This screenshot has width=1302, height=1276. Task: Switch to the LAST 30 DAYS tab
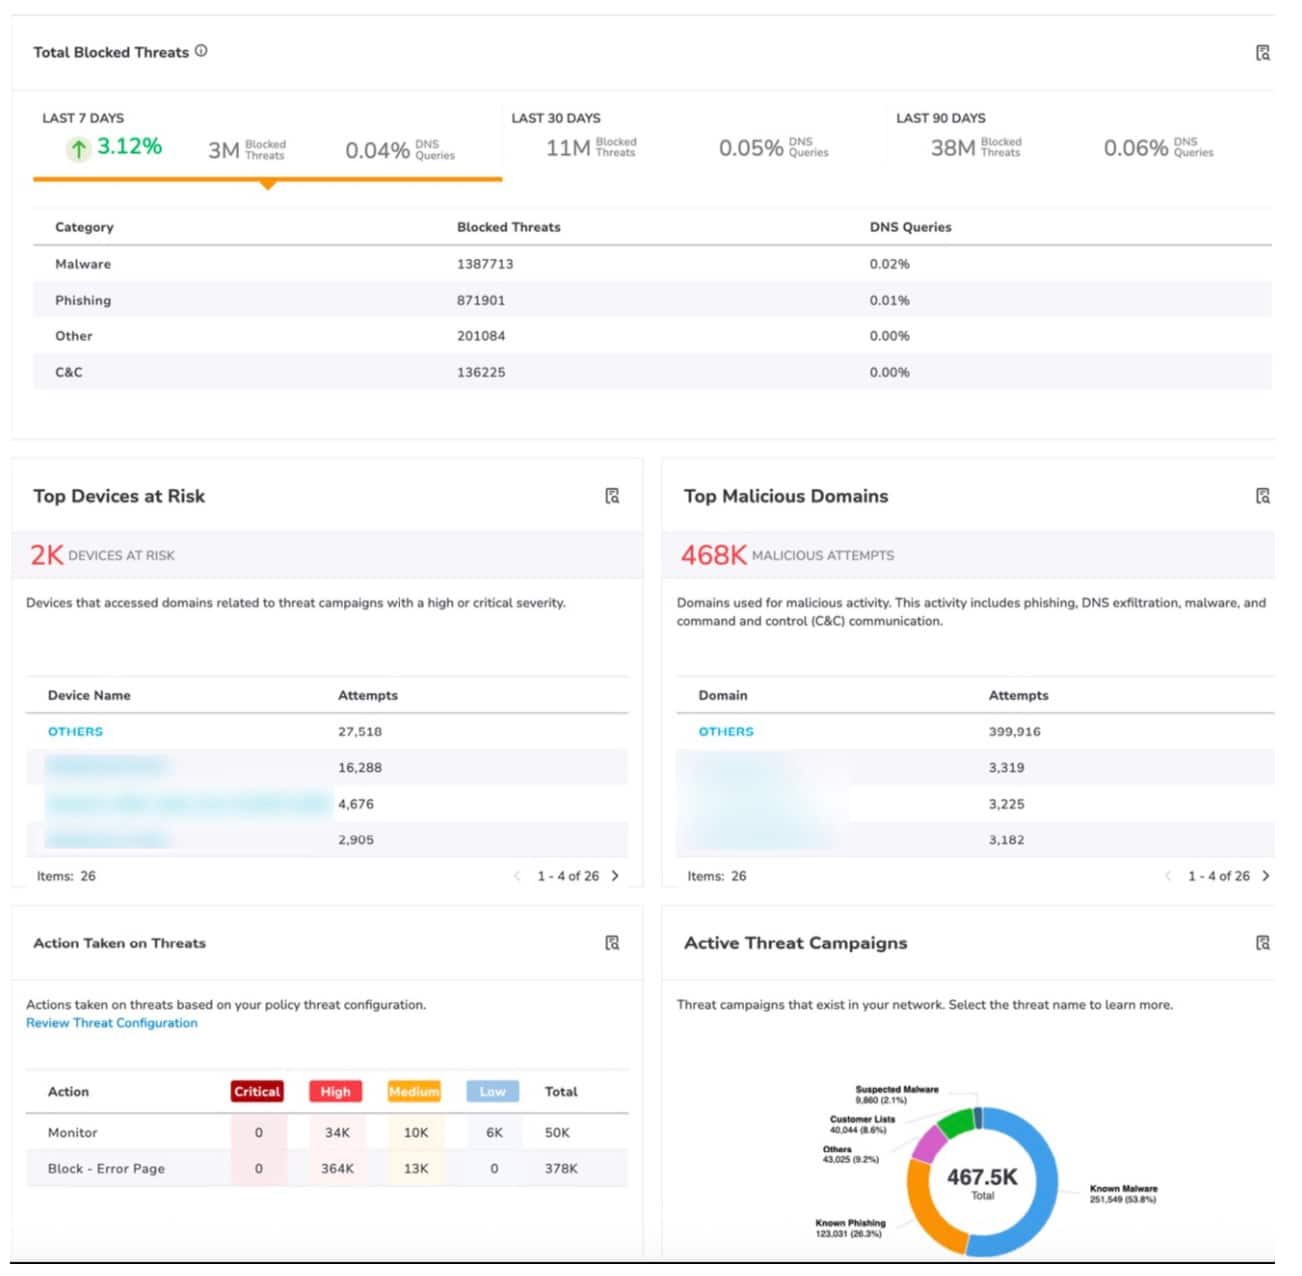click(x=556, y=118)
